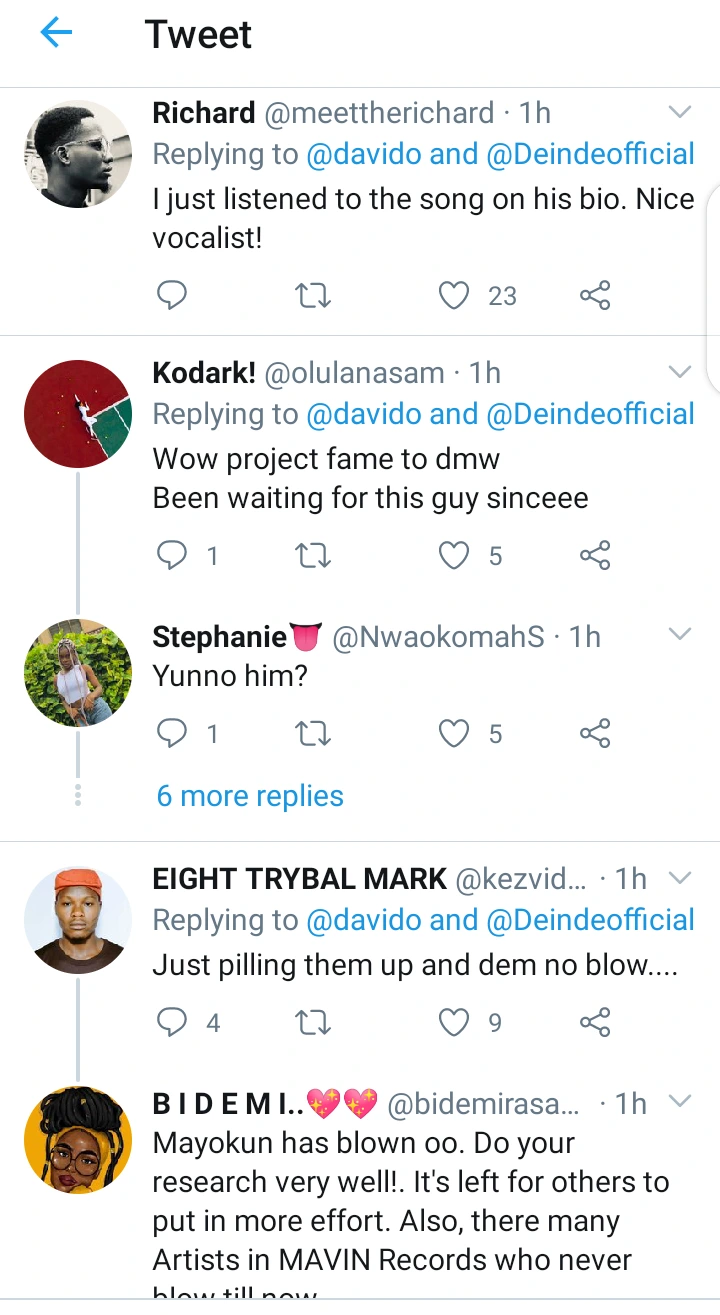Screen dimensions: 720x1315
Task: Like Richard's tweet with 23 likes
Action: pos(455,295)
